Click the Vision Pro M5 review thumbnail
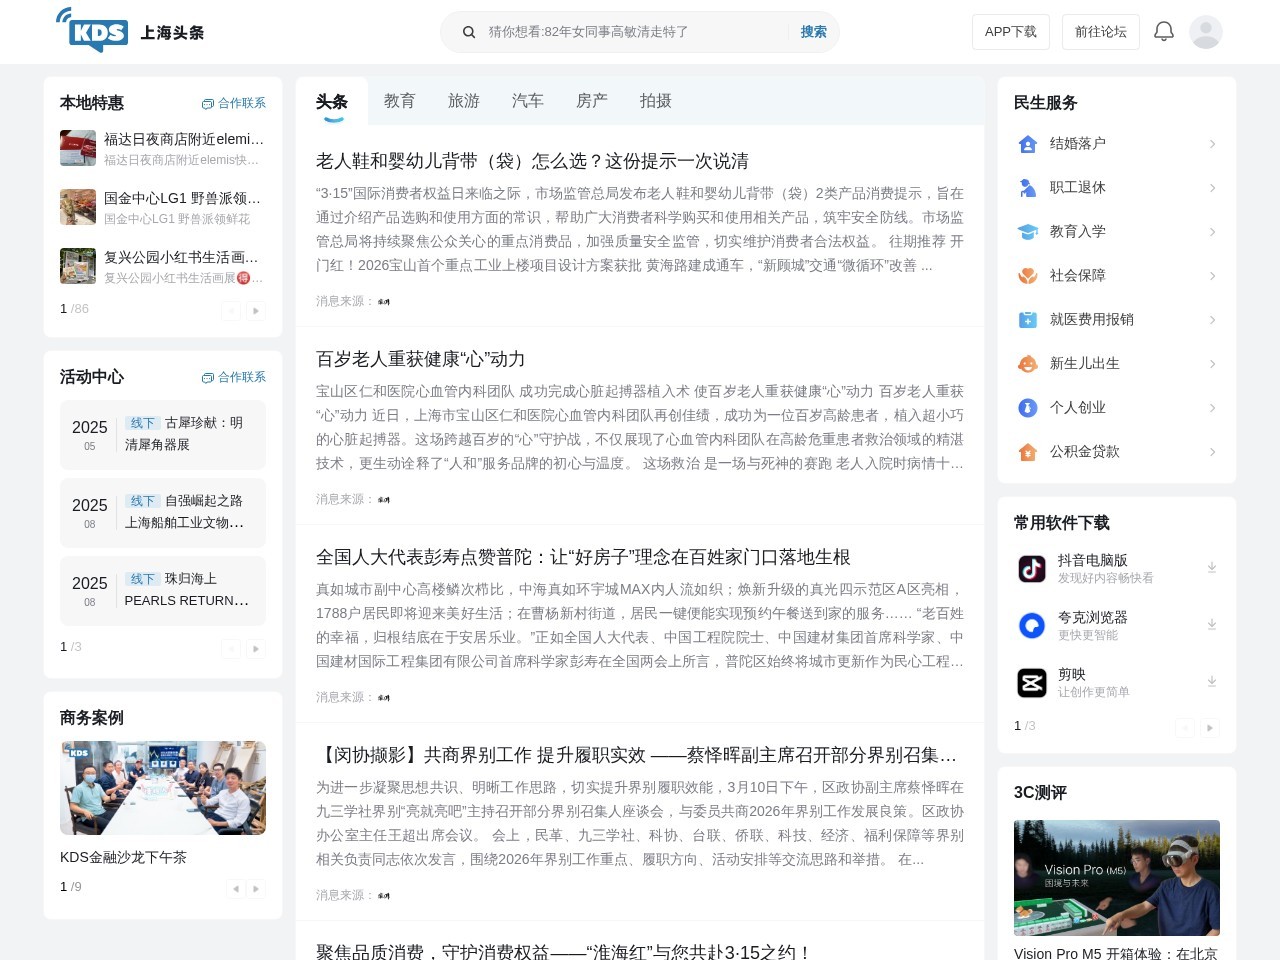Screen dimensions: 1280x960 [1116, 878]
